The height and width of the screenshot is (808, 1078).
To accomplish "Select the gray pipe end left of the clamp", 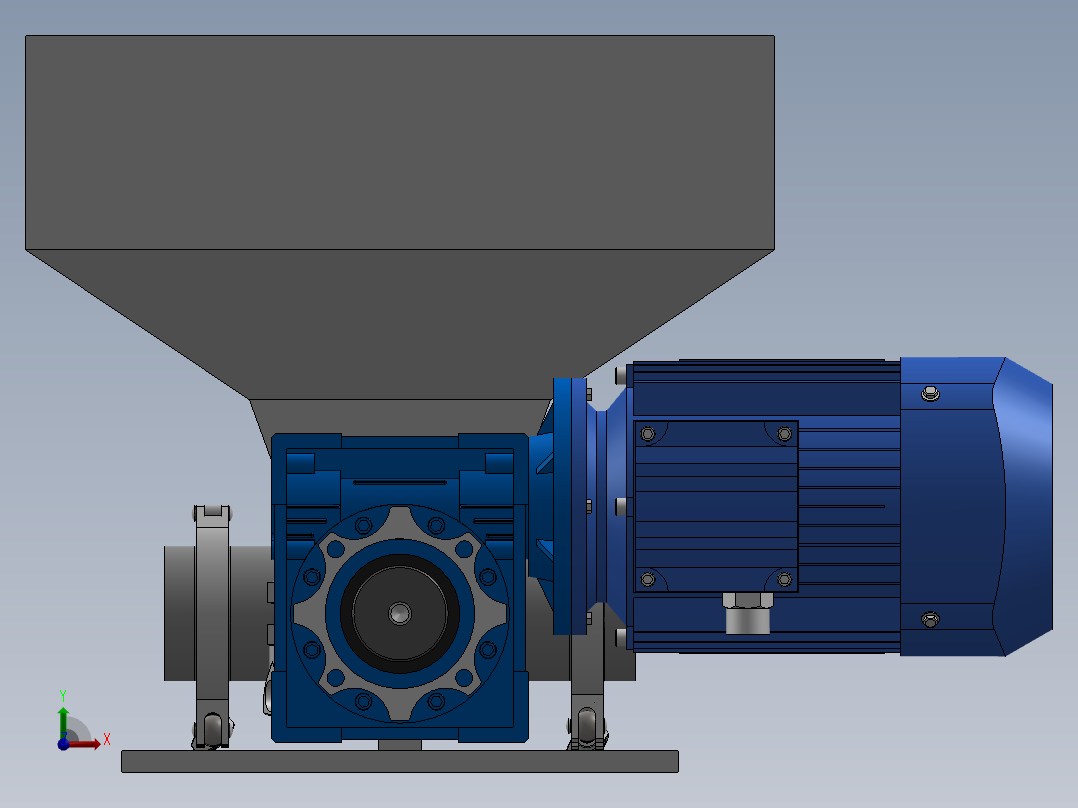I will pyautogui.click(x=179, y=613).
